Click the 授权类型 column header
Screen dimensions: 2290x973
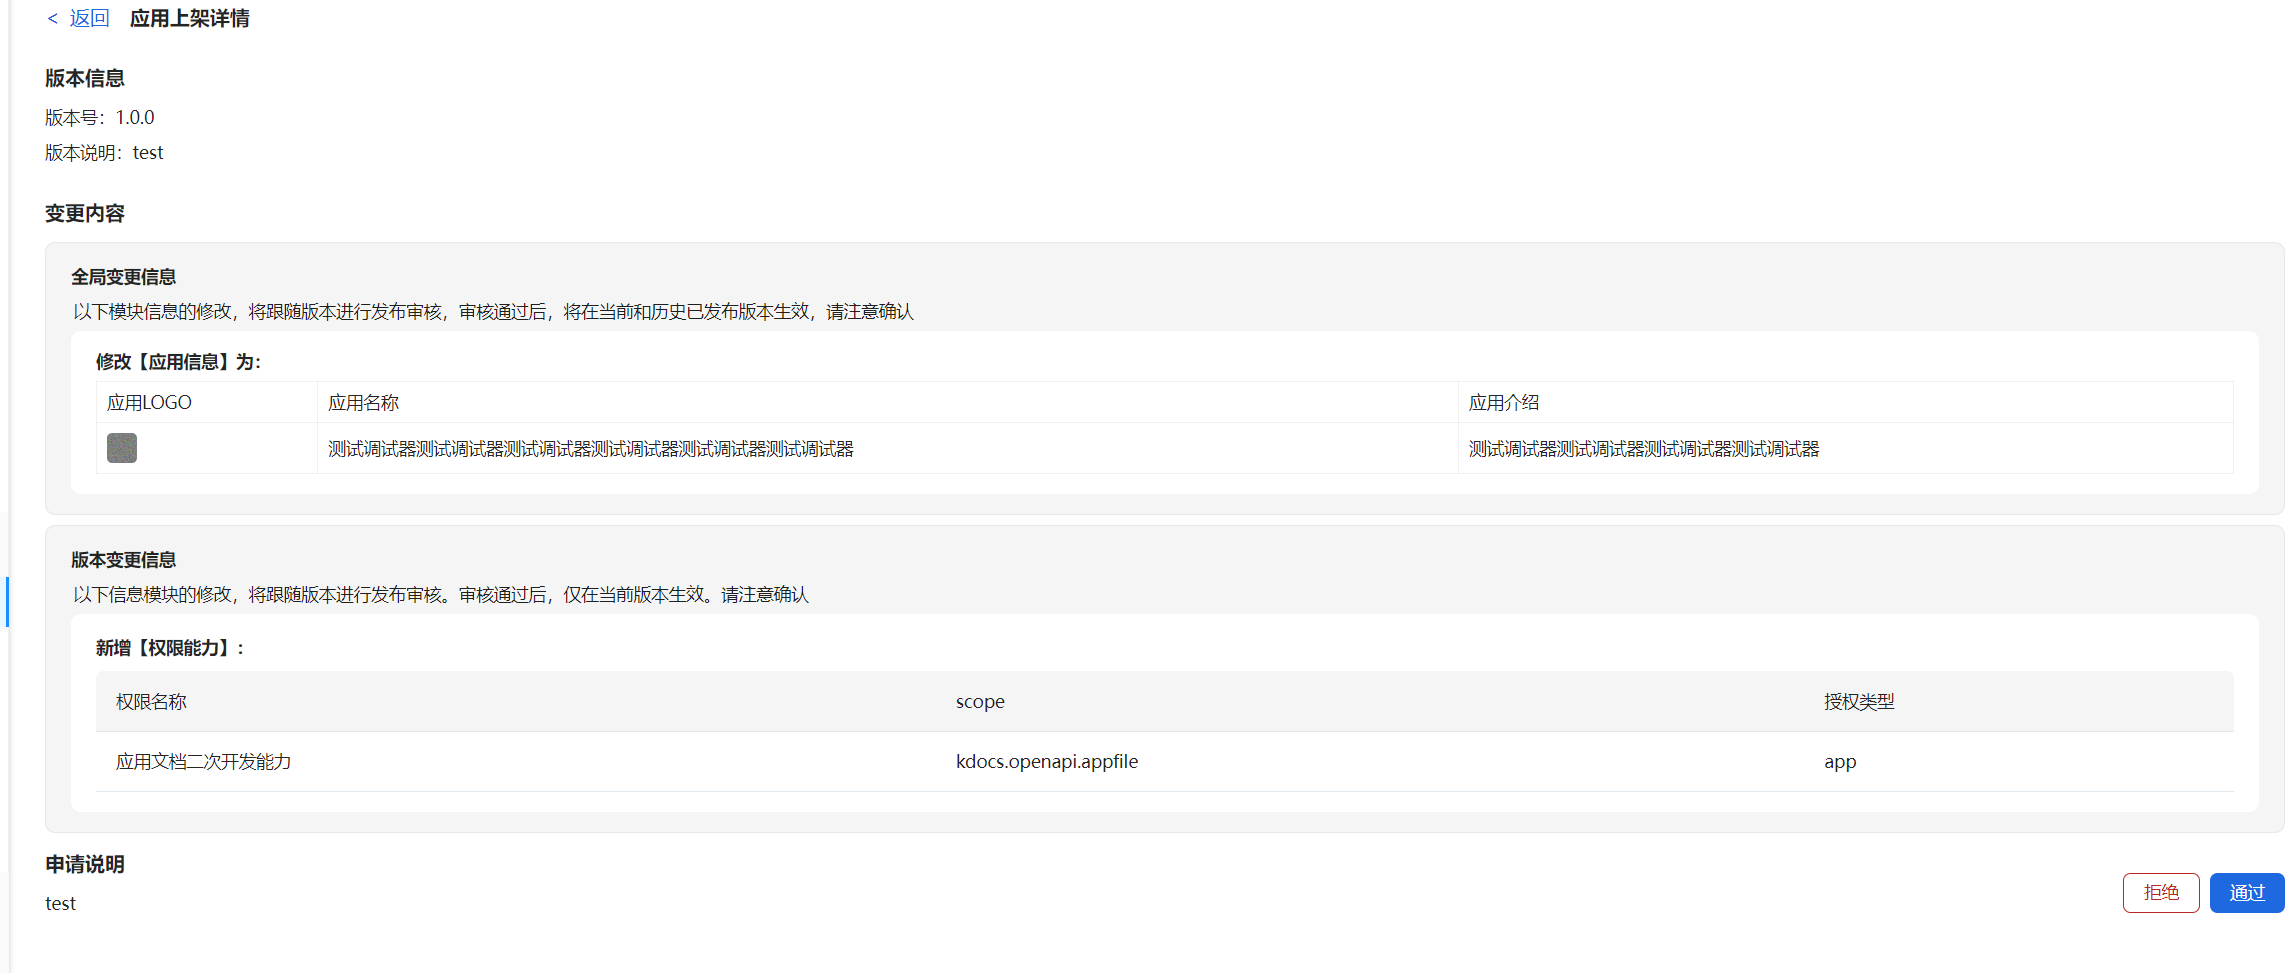point(1858,702)
